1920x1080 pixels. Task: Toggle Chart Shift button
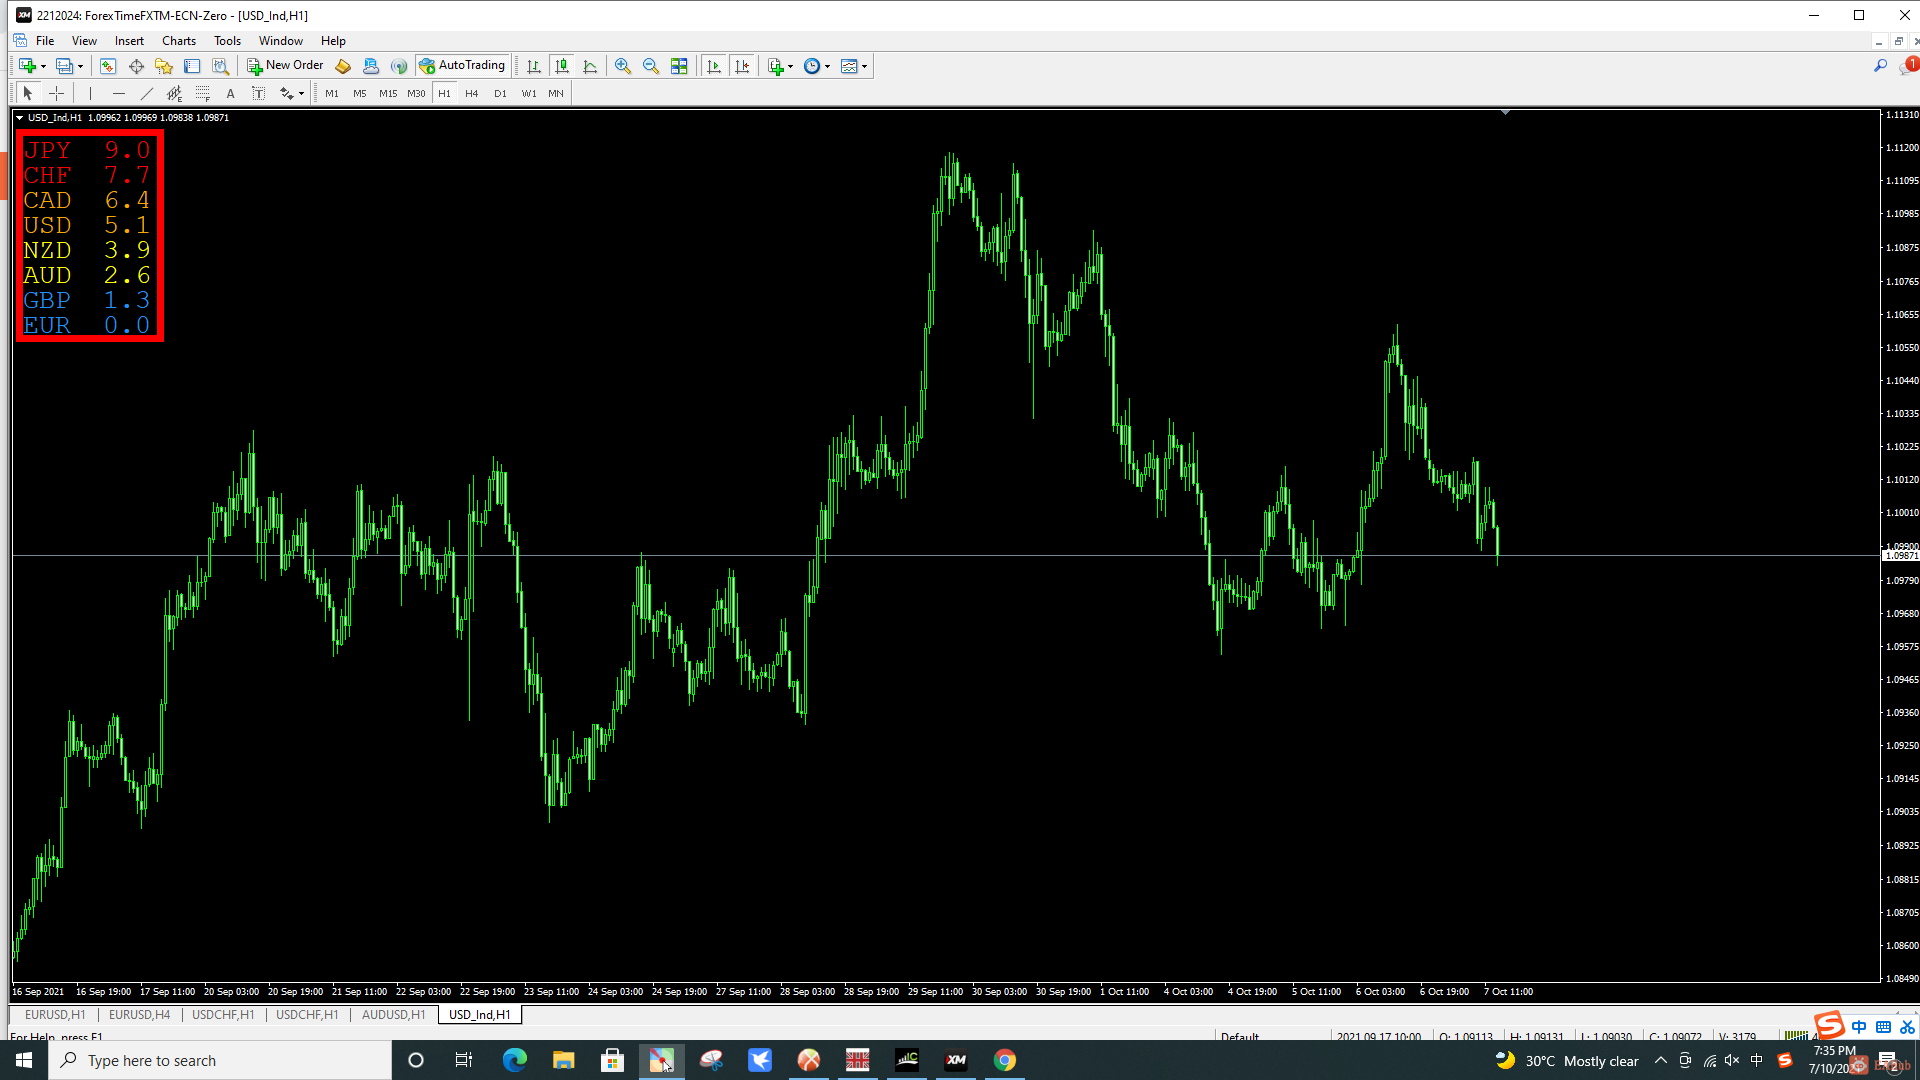click(742, 66)
